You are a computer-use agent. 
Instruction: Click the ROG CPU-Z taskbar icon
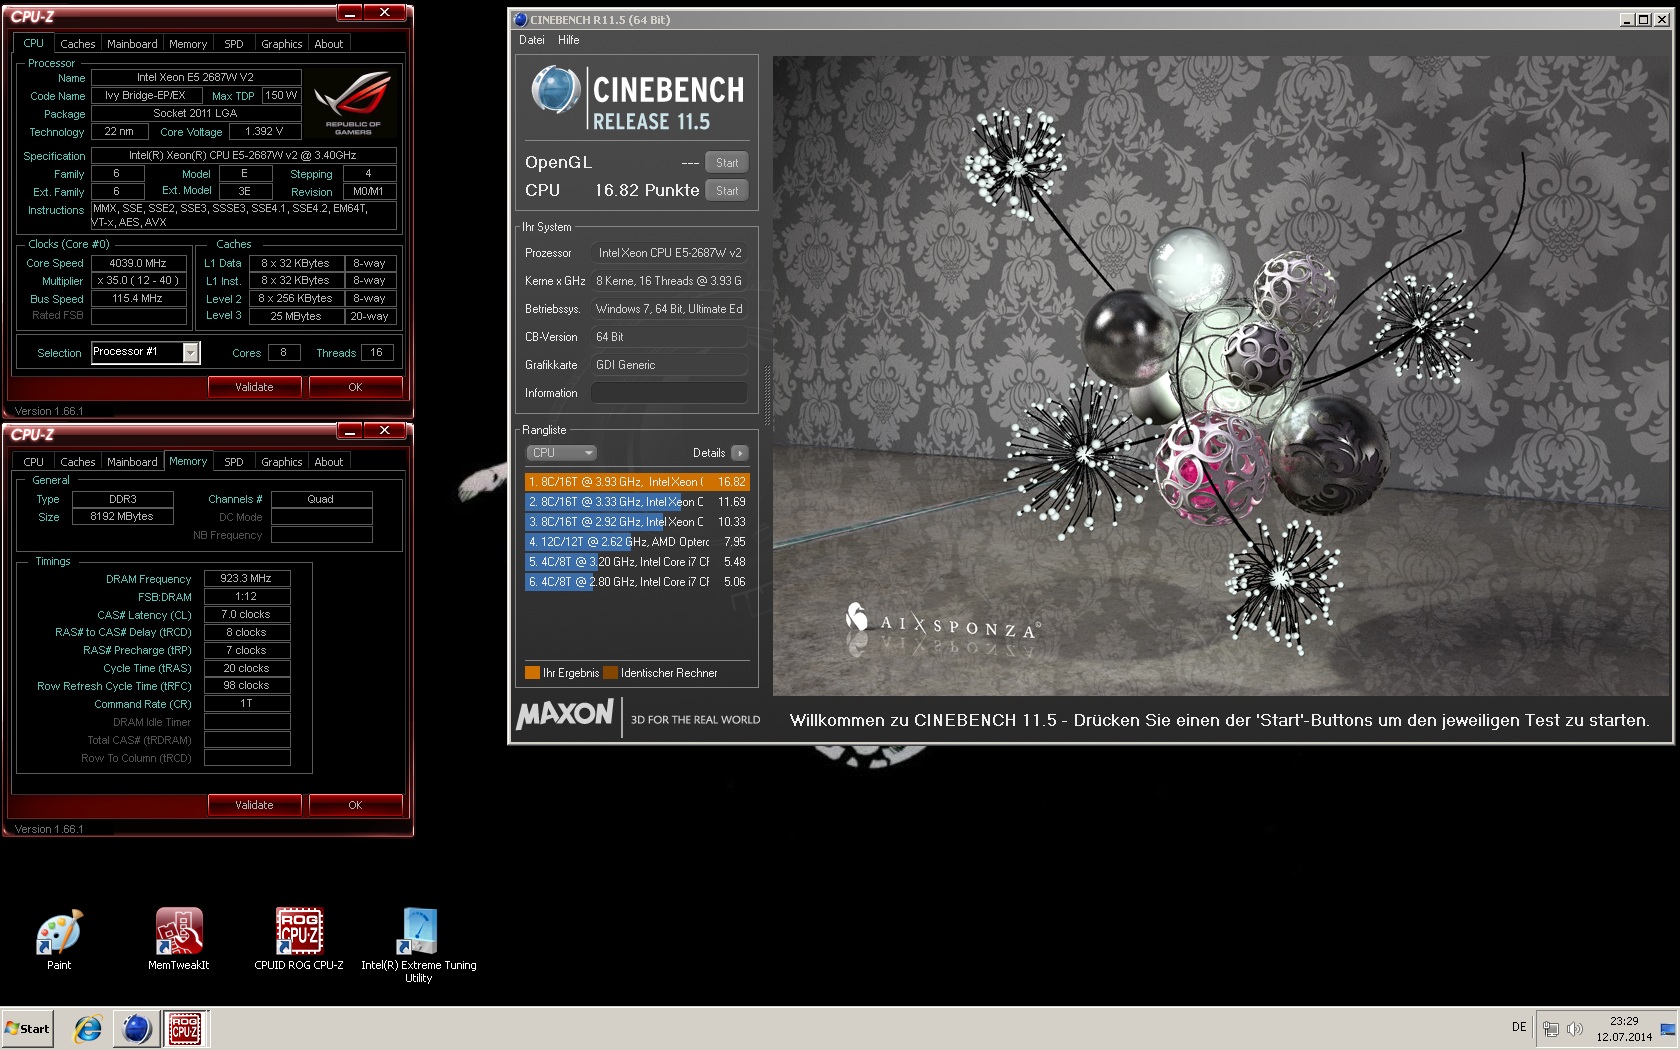[x=184, y=1028]
